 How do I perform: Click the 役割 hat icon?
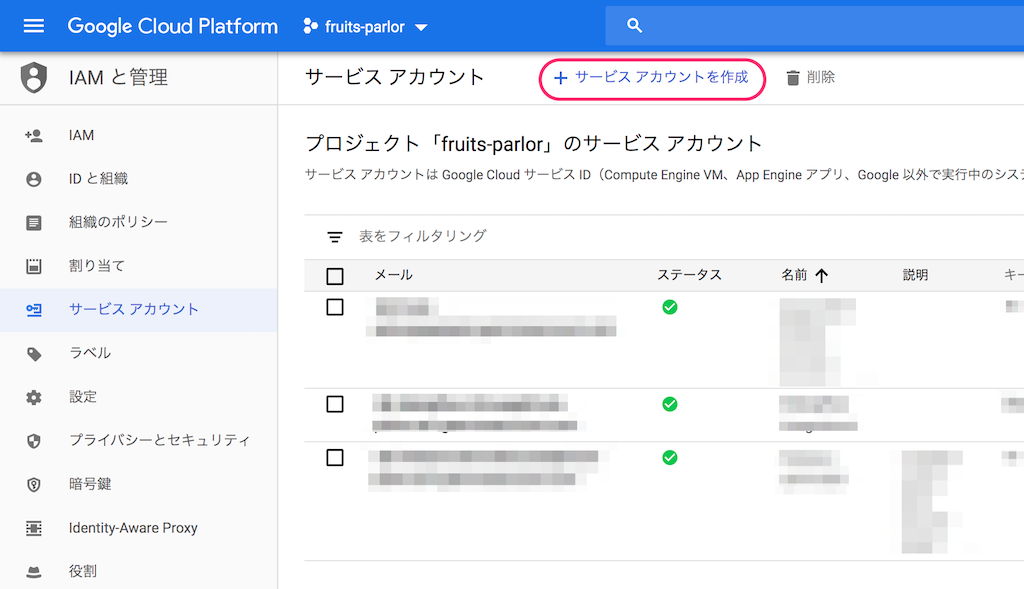click(x=34, y=572)
